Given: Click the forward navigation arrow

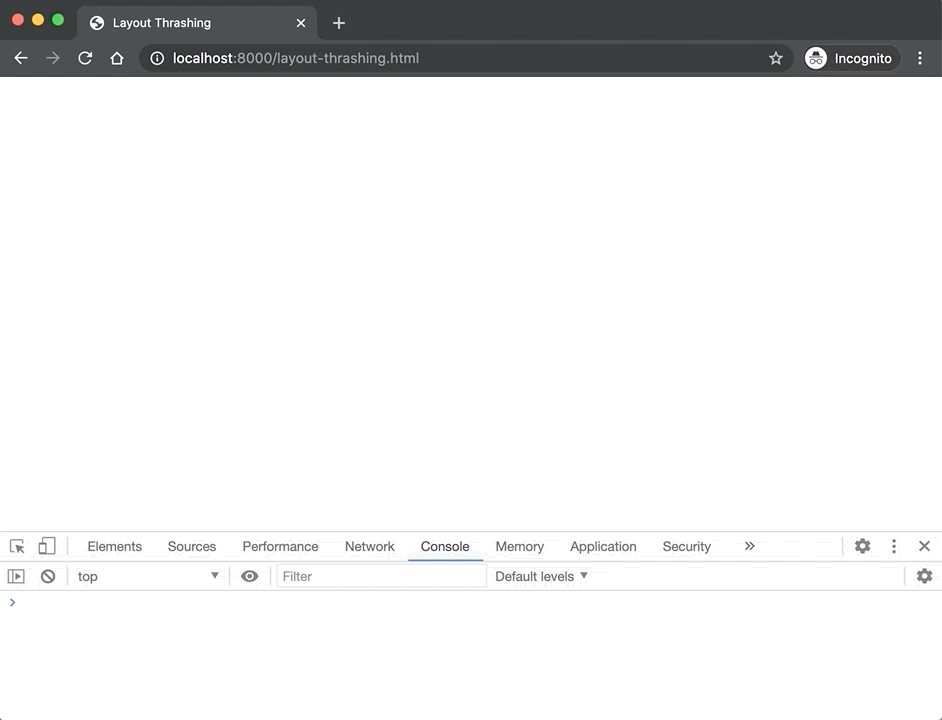Looking at the screenshot, I should [53, 58].
